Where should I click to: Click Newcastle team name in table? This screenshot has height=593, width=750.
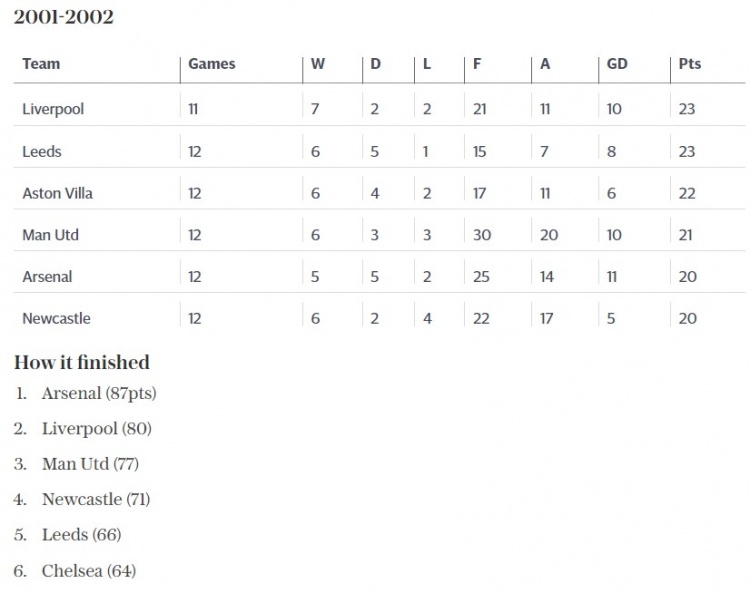pos(56,318)
